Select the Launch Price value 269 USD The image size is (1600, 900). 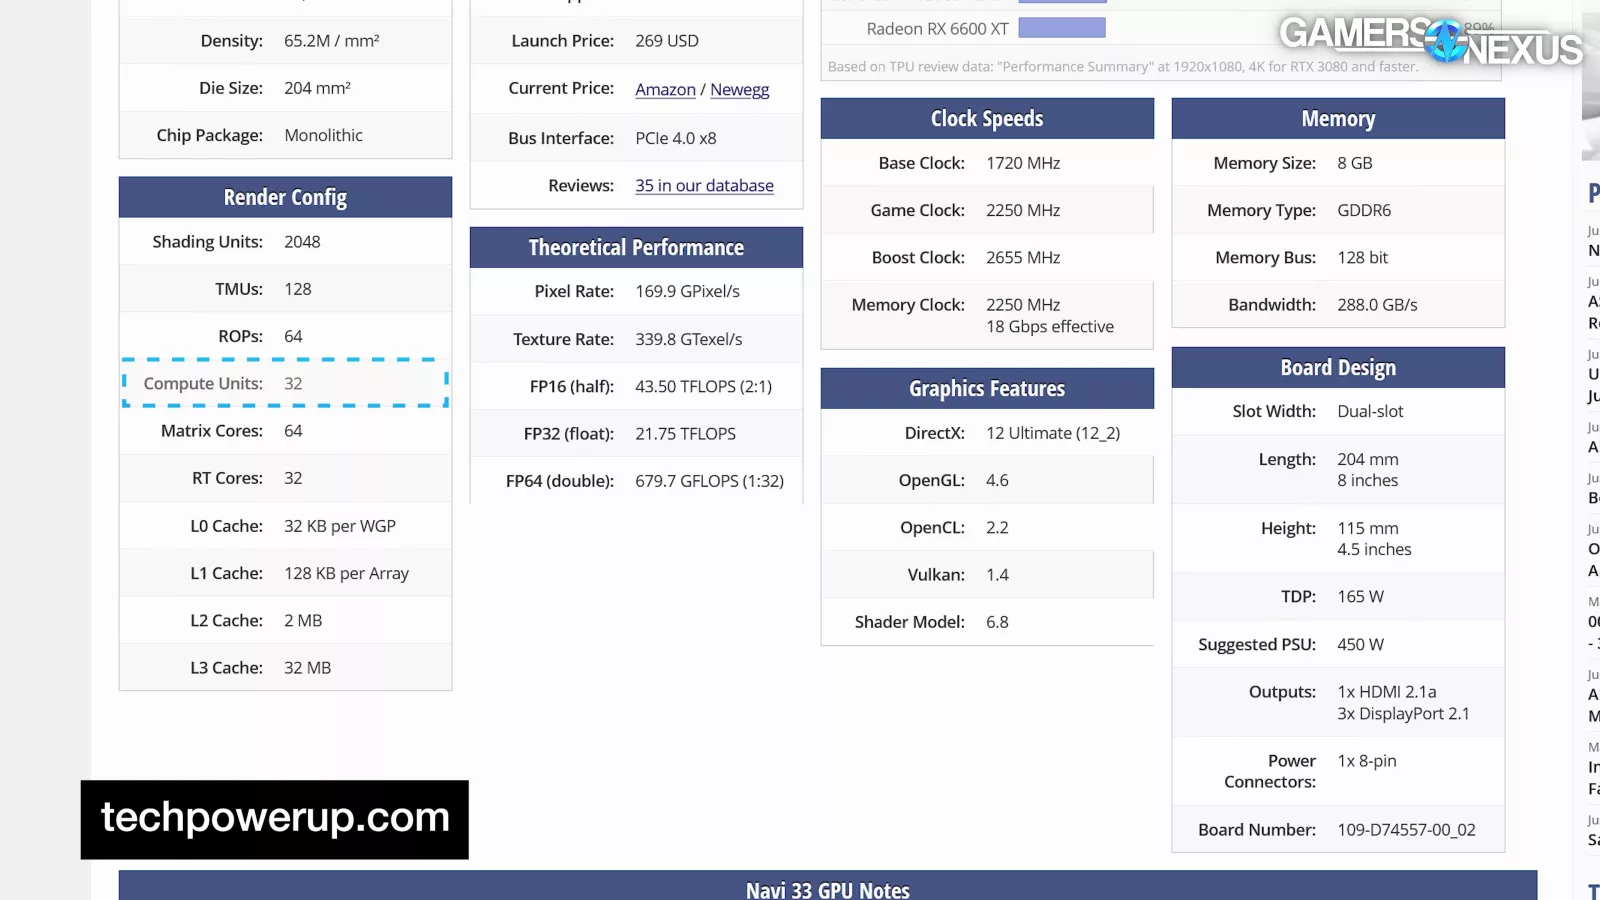(x=667, y=41)
